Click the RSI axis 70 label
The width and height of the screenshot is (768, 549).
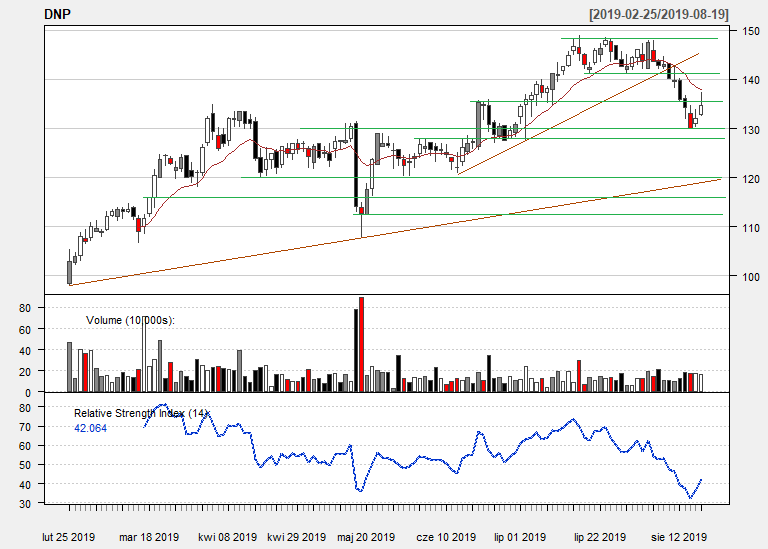pyautogui.click(x=25, y=427)
